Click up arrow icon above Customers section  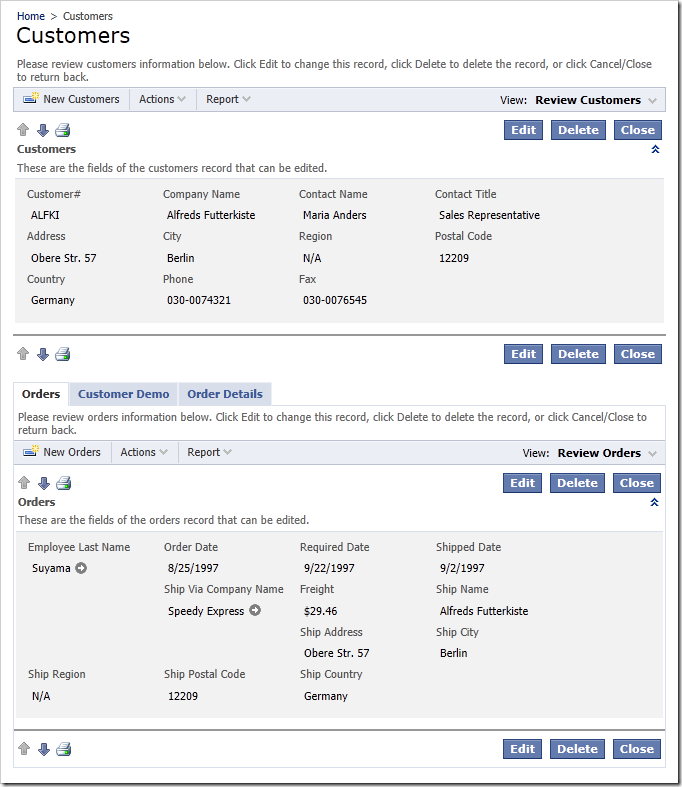pyautogui.click(x=23, y=130)
